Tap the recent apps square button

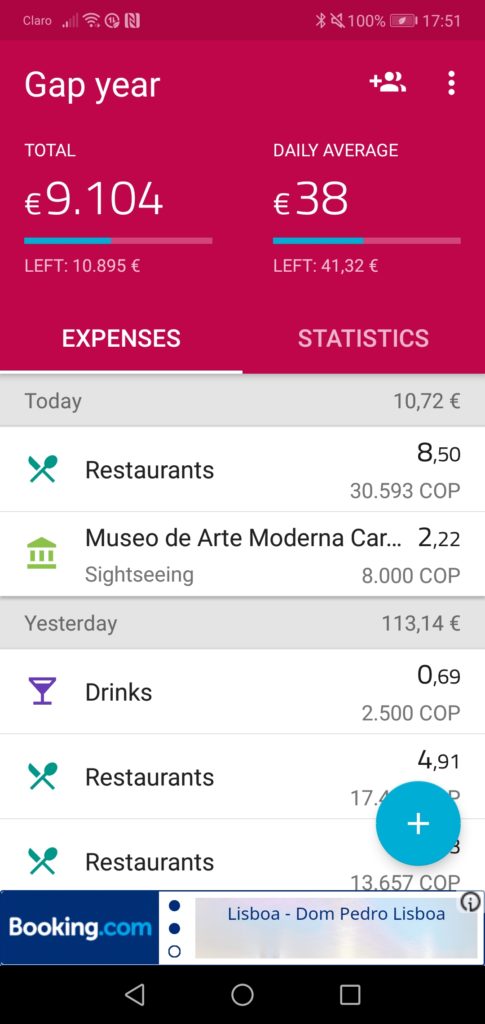pyautogui.click(x=350, y=995)
